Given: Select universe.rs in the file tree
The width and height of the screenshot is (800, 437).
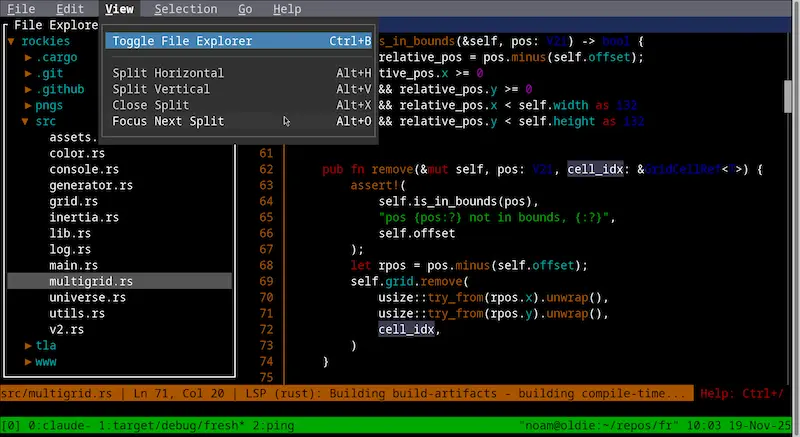Looking at the screenshot, I should (87, 297).
